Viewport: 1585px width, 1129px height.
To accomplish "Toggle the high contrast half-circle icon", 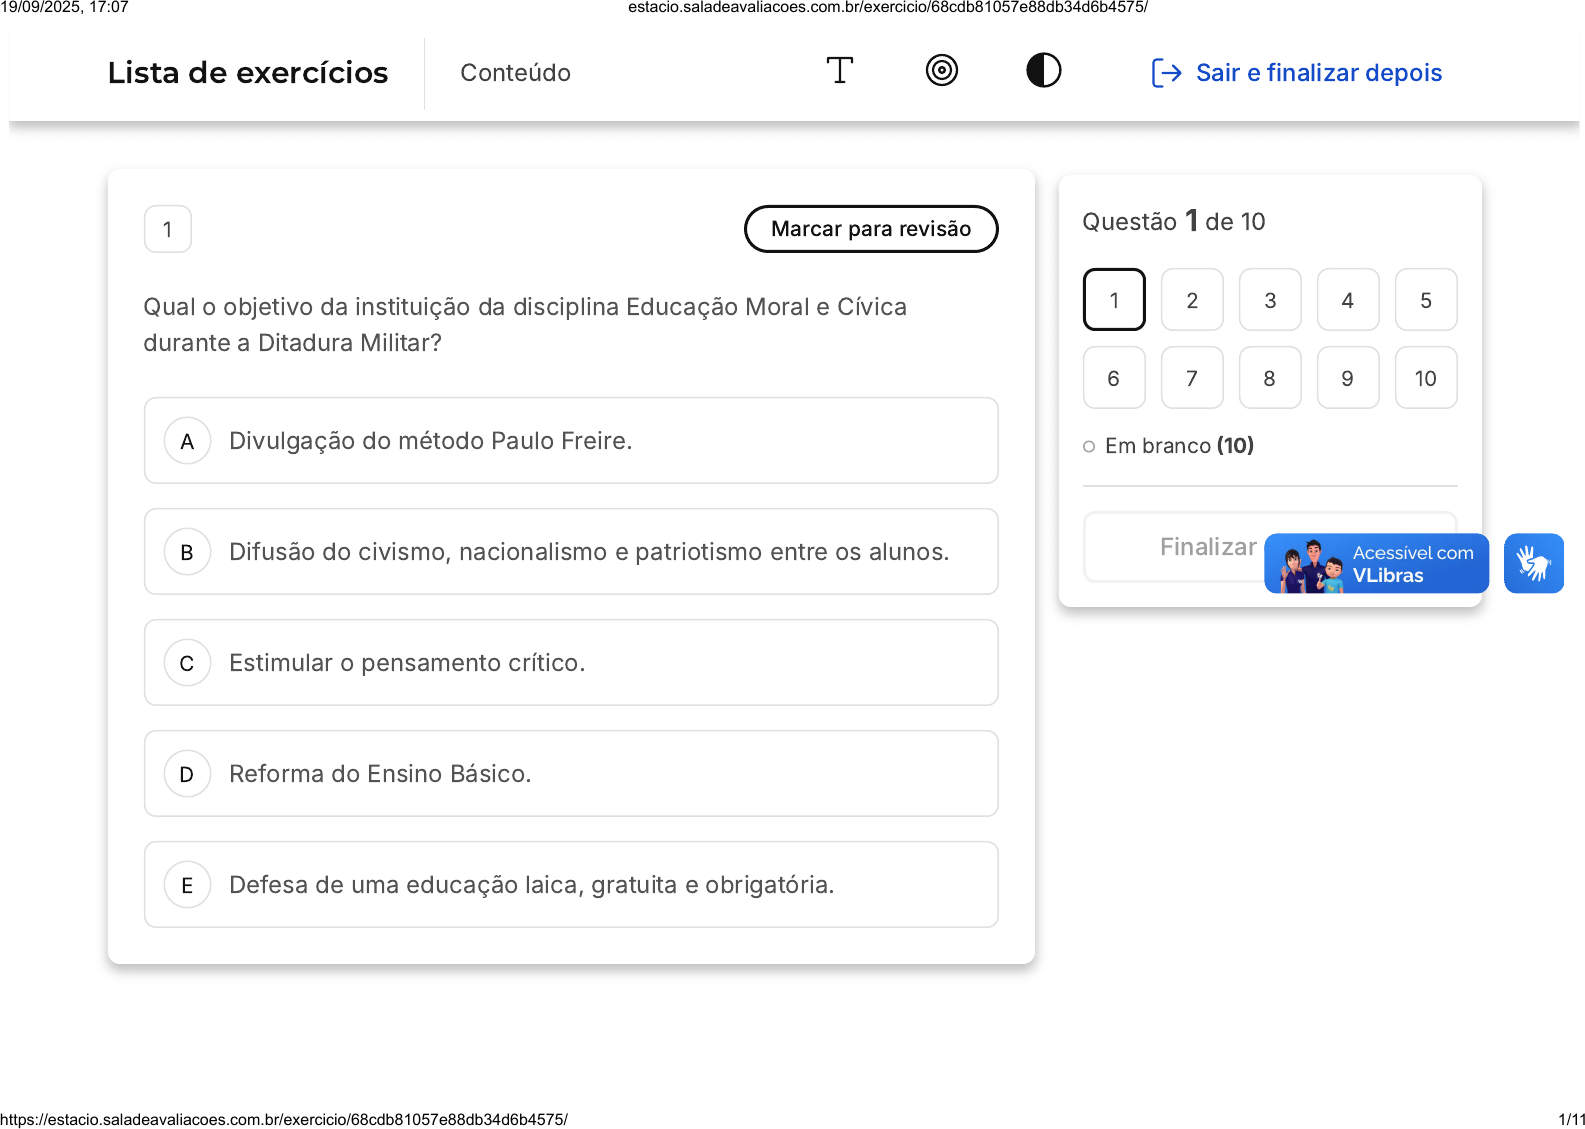I will point(1043,71).
